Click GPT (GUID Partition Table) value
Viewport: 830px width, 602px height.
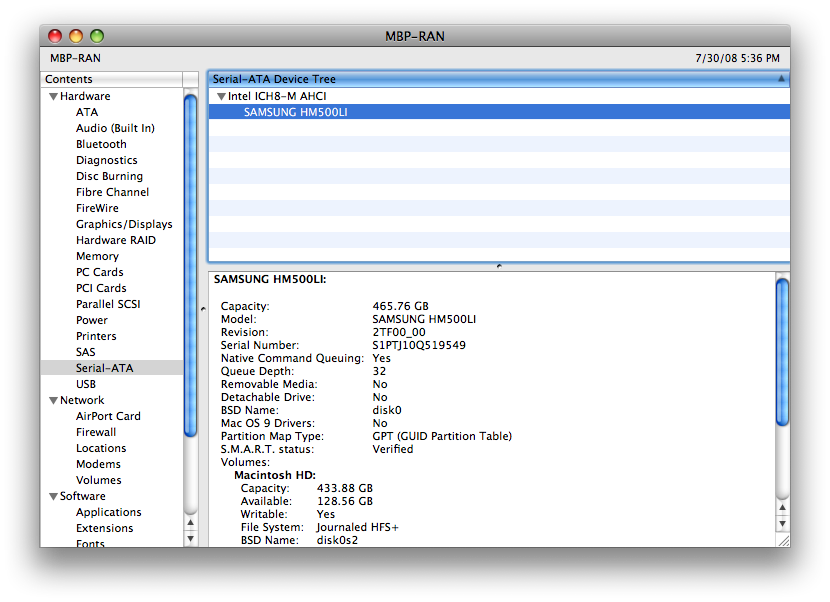coord(442,436)
